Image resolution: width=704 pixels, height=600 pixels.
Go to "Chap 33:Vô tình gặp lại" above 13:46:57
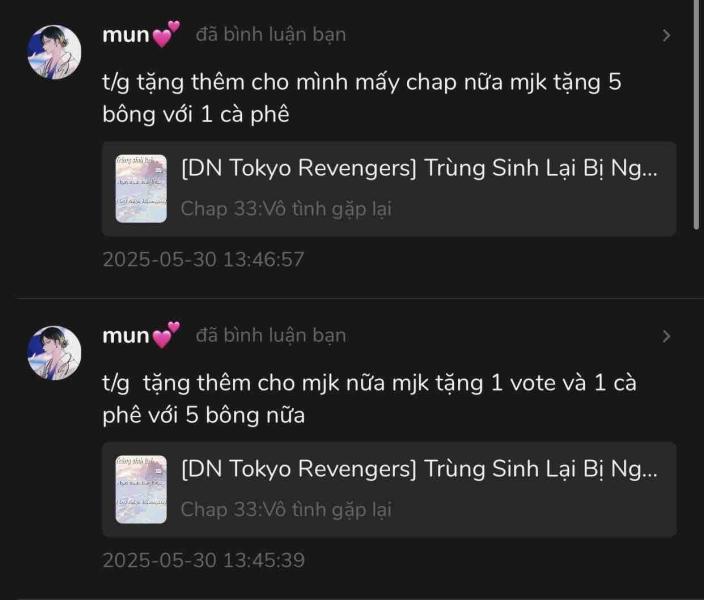tap(286, 209)
